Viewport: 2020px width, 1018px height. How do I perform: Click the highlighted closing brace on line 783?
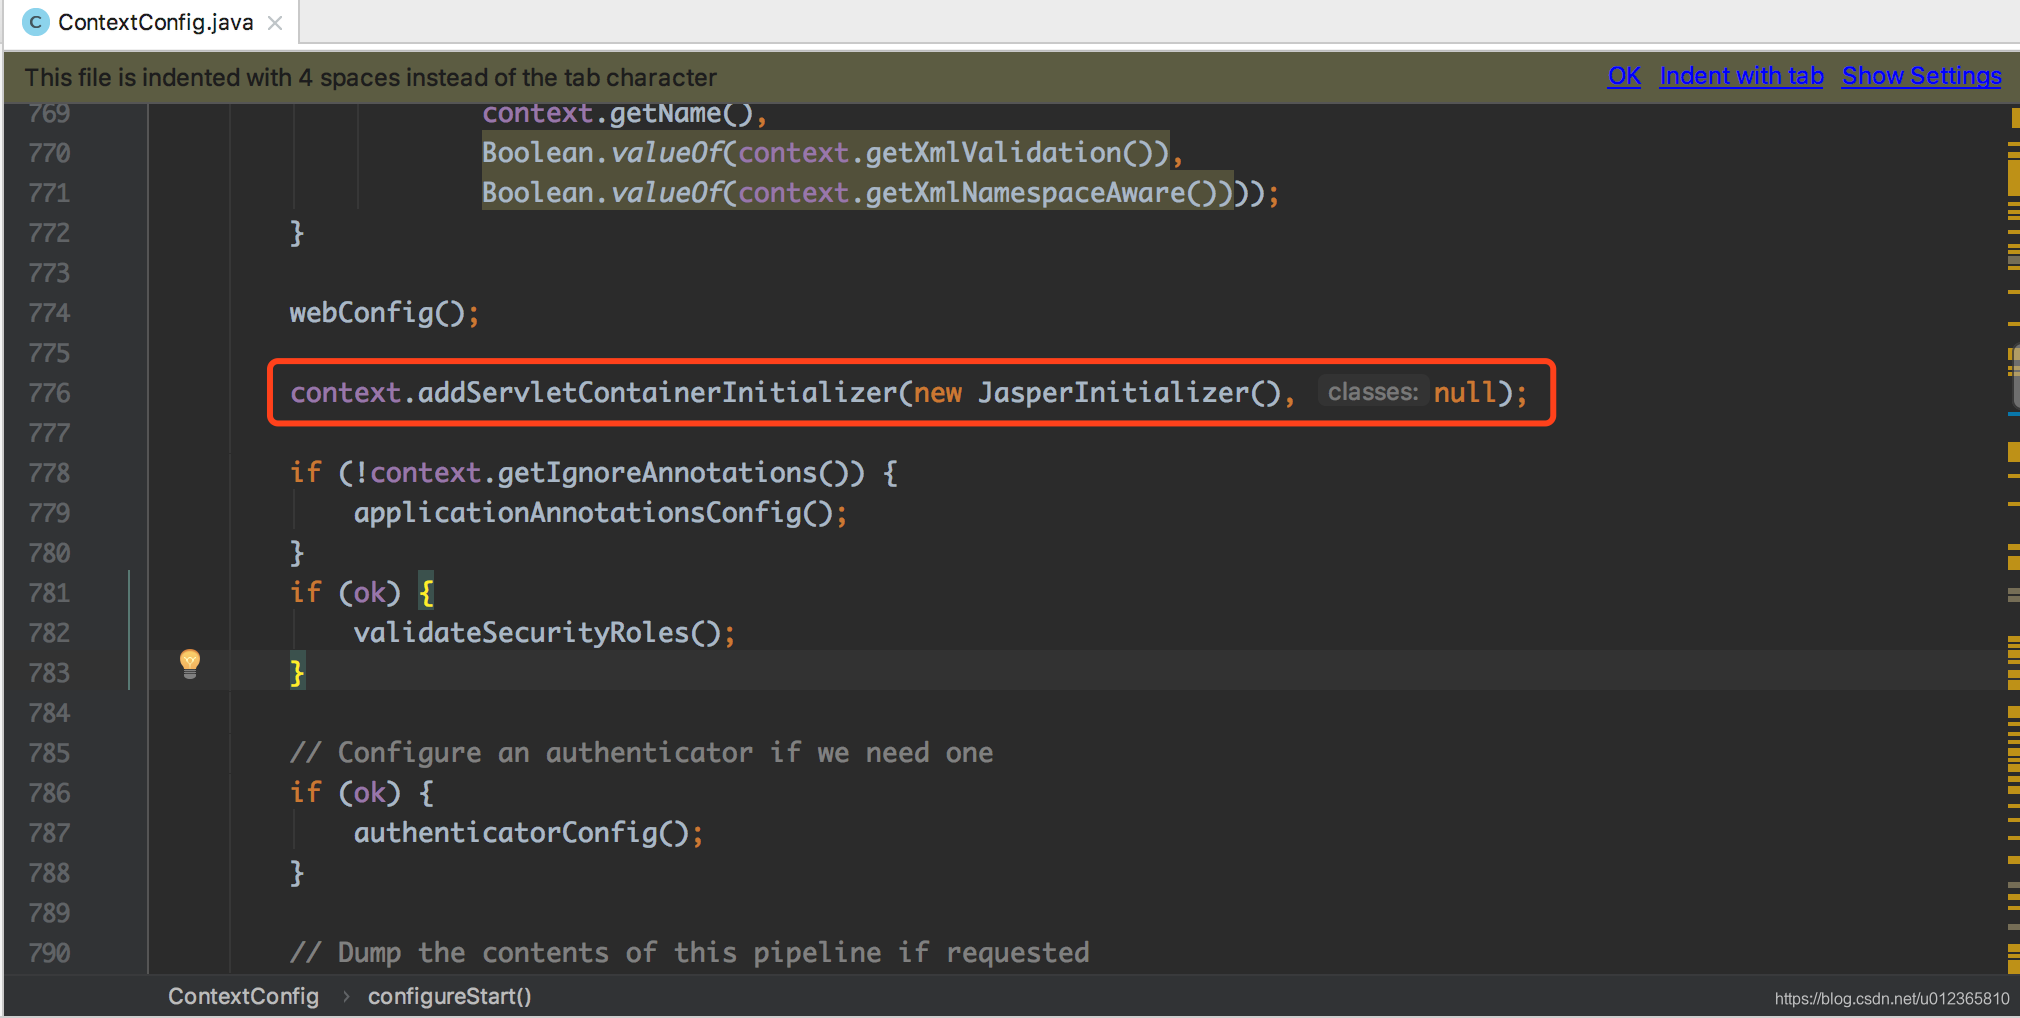pyautogui.click(x=297, y=672)
